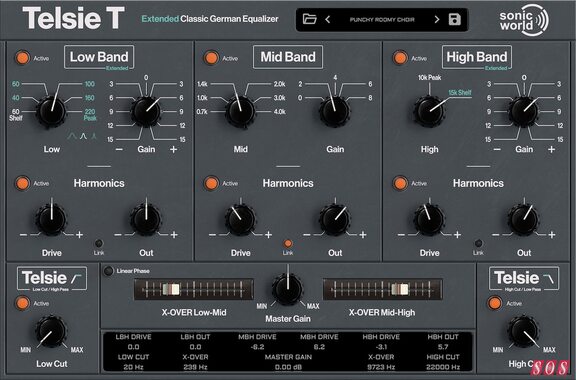Click the X-OVER 9723 Hz readout
Screen dimensions: 576x380
point(381,362)
